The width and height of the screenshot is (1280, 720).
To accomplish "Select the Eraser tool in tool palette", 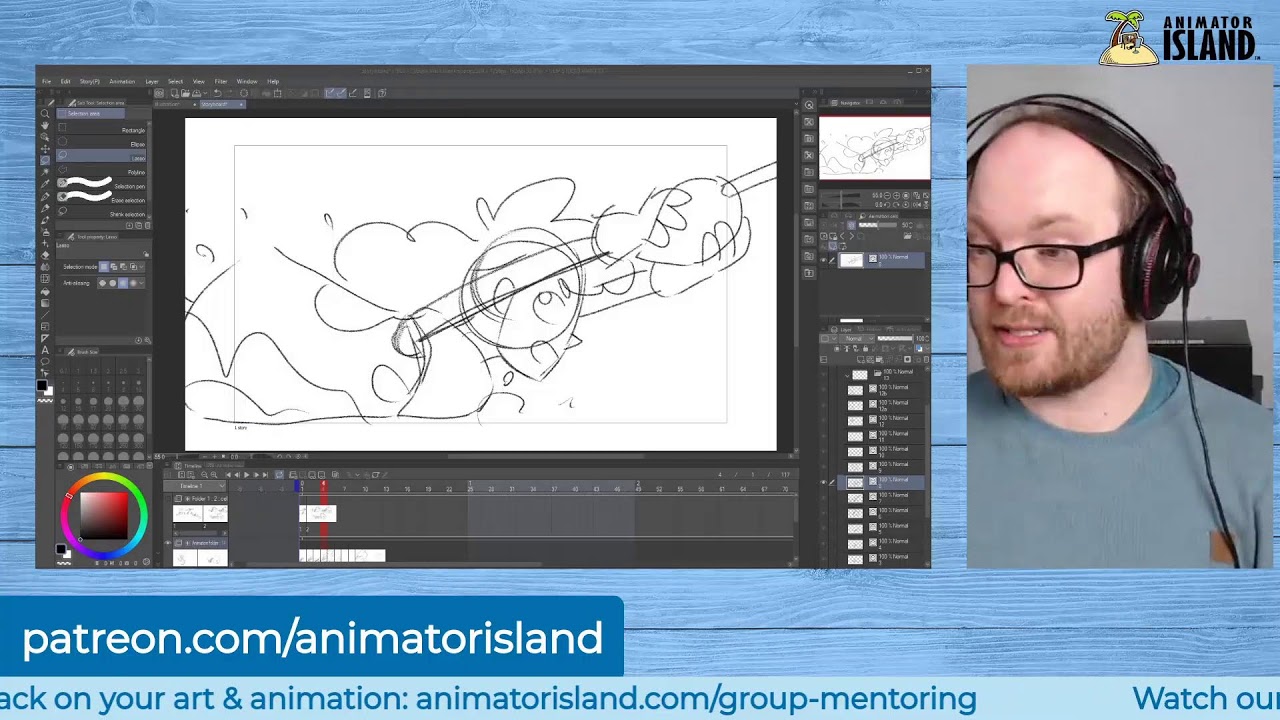I will pos(45,255).
